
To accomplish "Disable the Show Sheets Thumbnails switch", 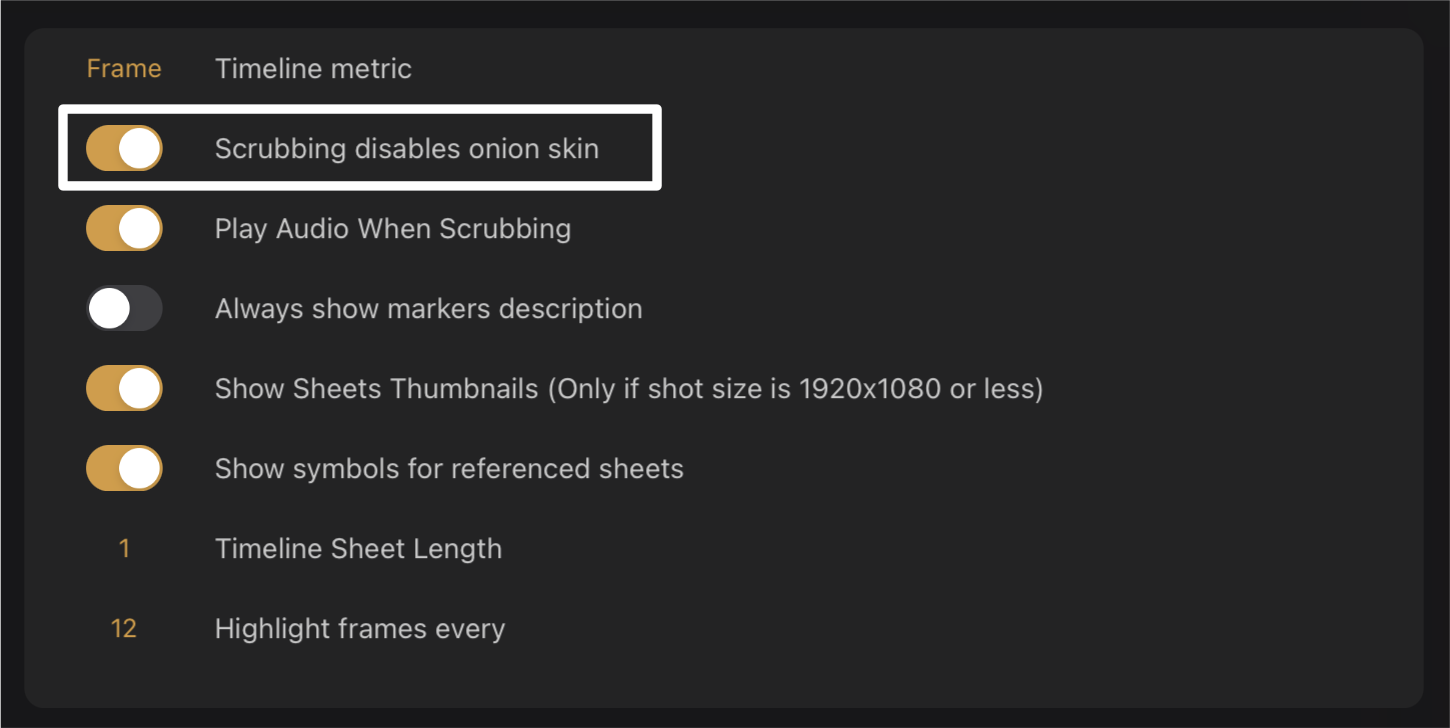I will (124, 388).
